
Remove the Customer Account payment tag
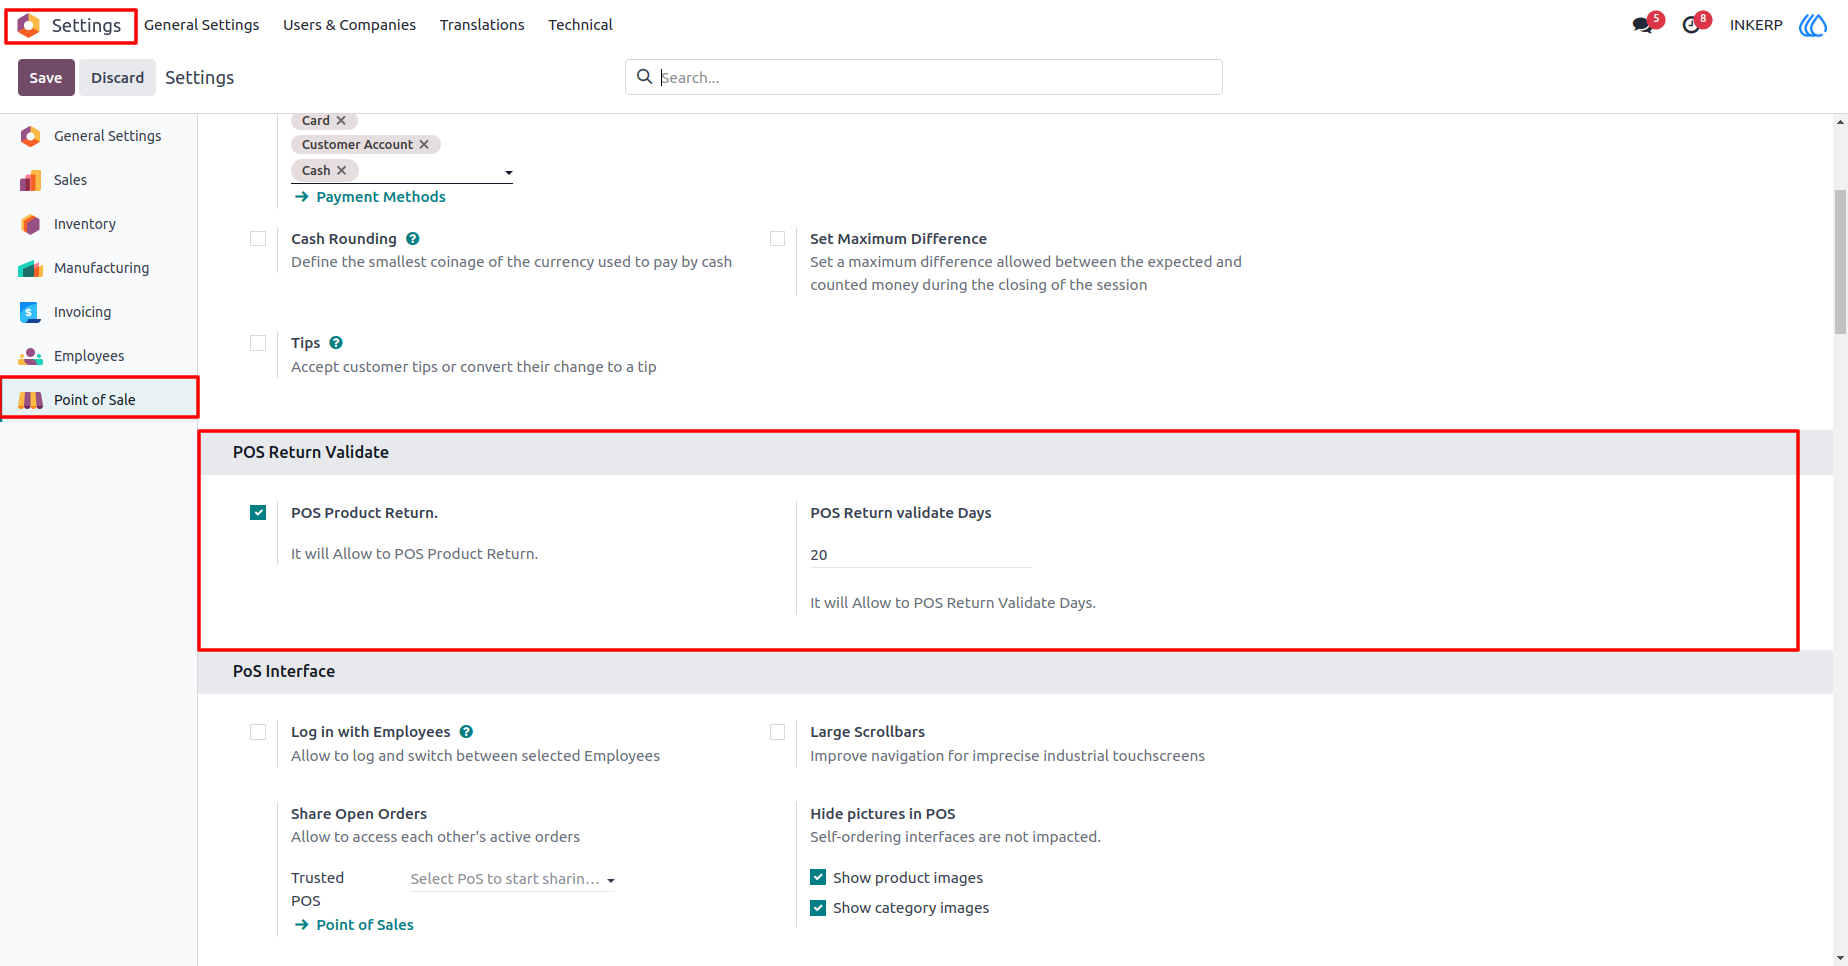[x=424, y=145]
